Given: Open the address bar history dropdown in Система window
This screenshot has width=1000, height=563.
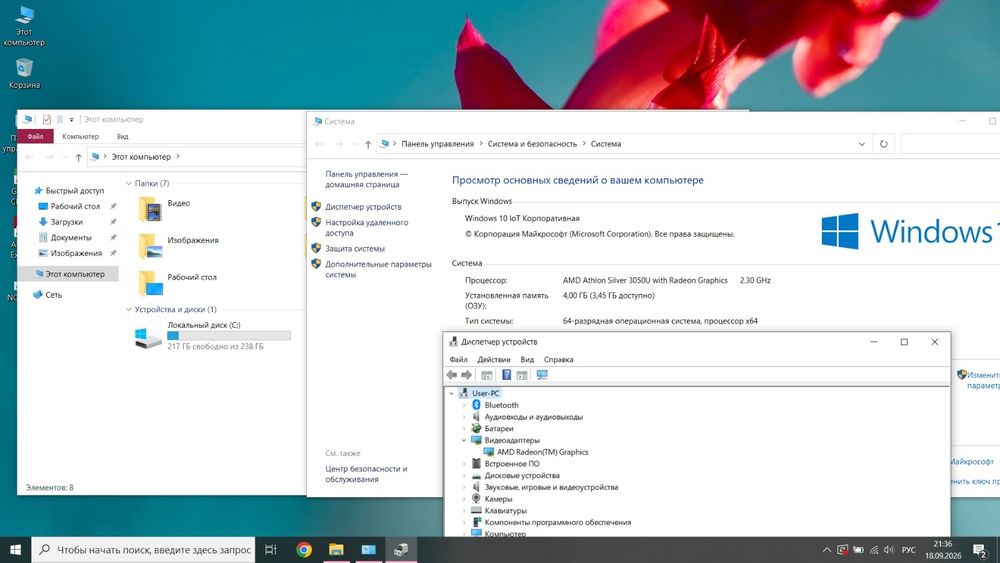Looking at the screenshot, I should (x=862, y=144).
